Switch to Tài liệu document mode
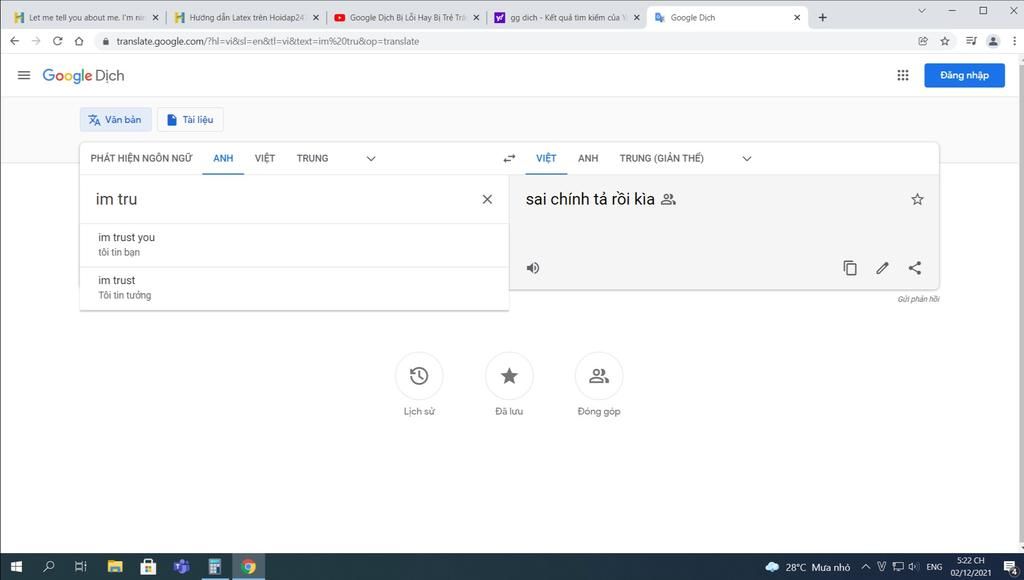The height and width of the screenshot is (580, 1024). click(190, 120)
